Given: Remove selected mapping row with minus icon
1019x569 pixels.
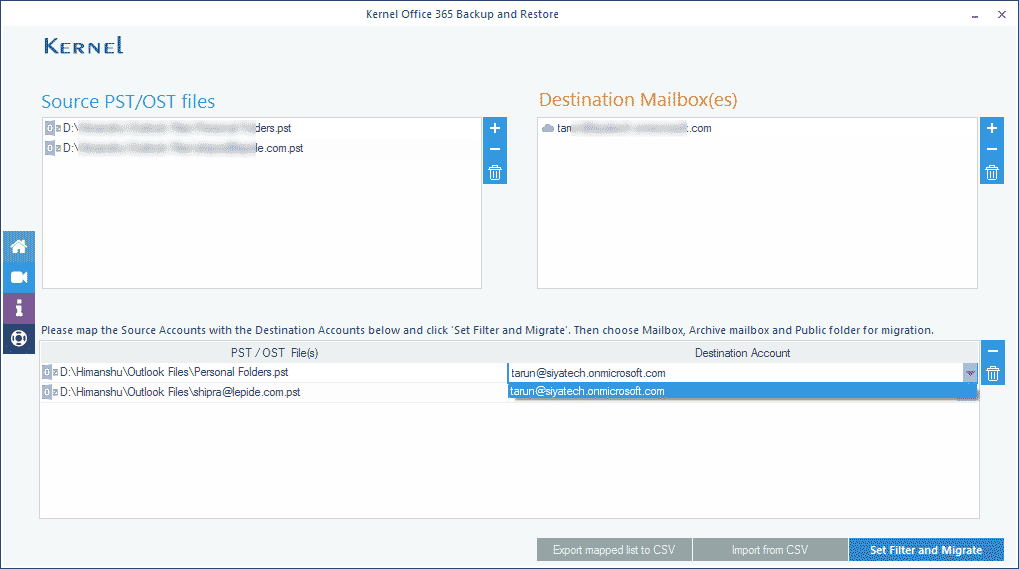Looking at the screenshot, I should tap(992, 351).
